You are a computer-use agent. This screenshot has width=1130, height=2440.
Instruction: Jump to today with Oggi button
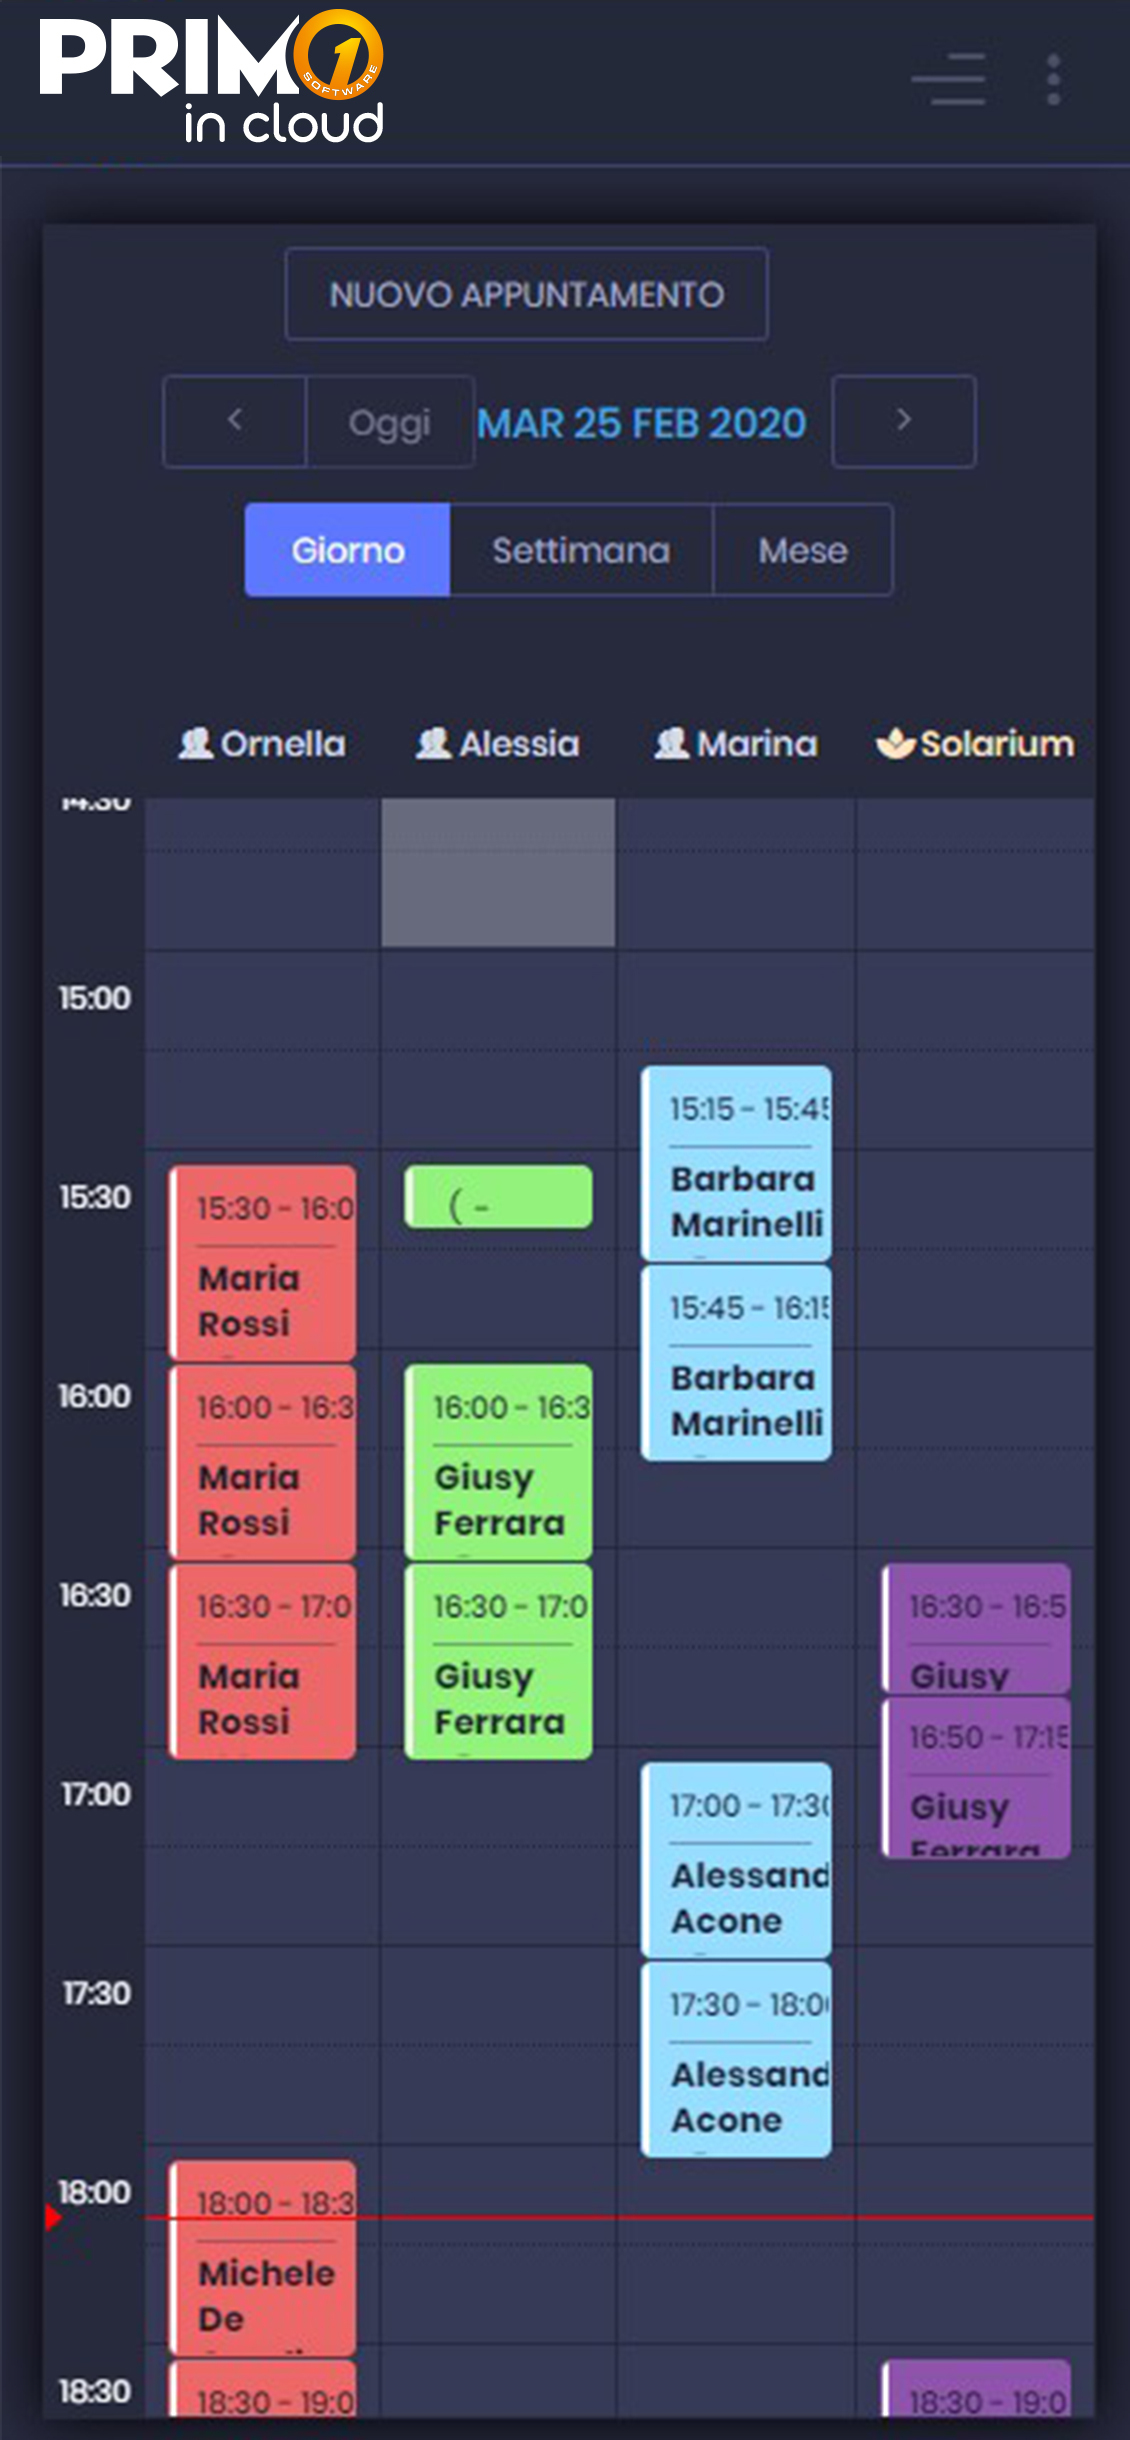[390, 421]
